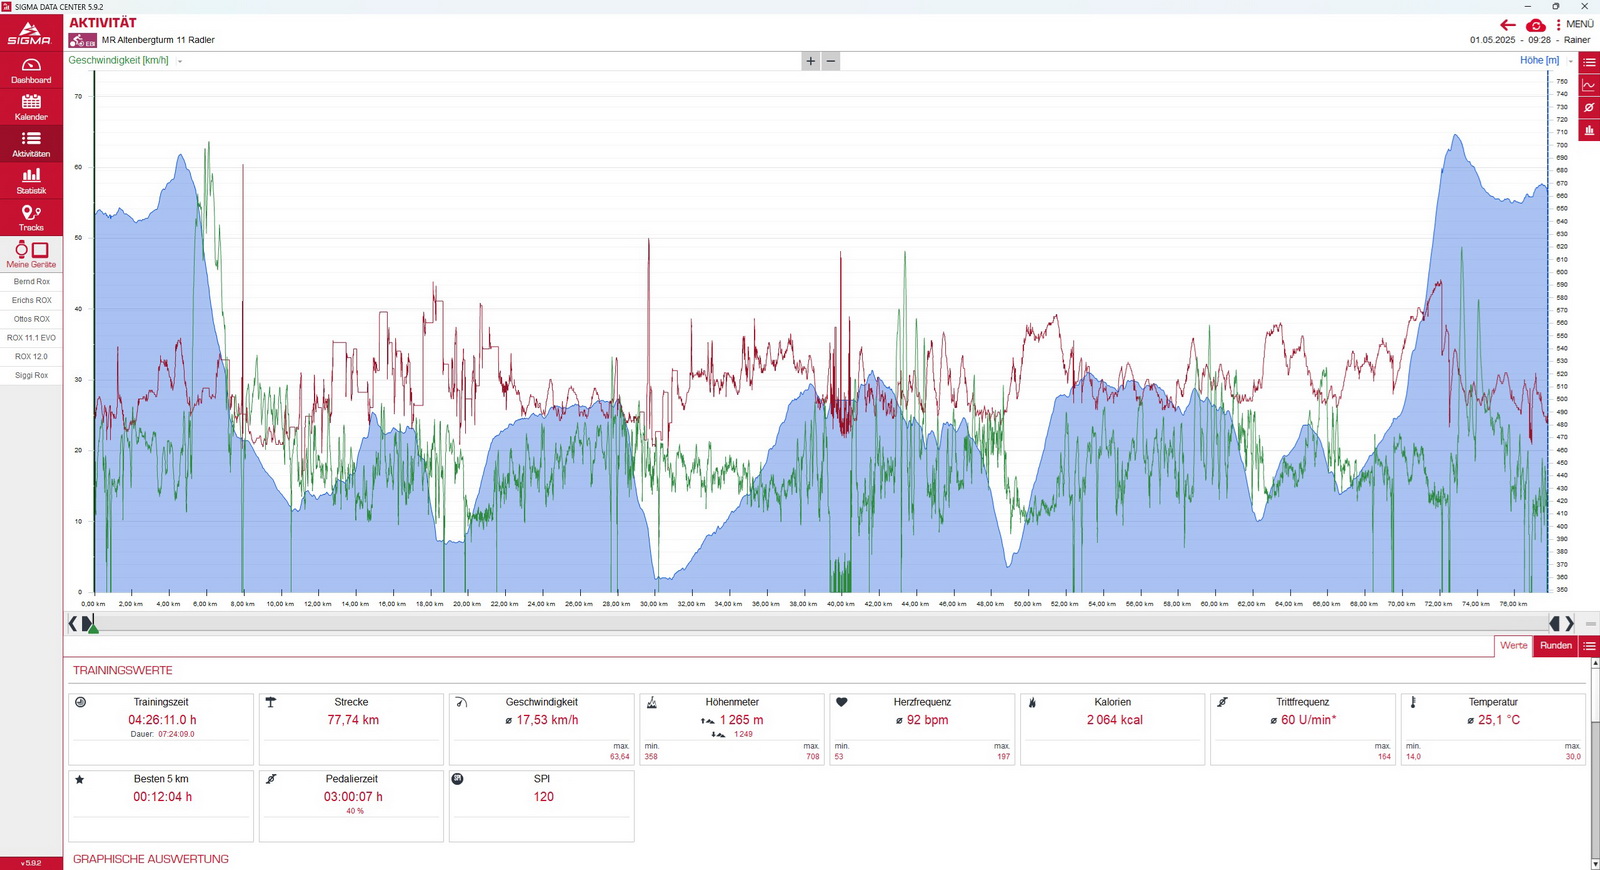Expand the Höhe axis dropdown
This screenshot has height=870, width=1600.
(1570, 61)
